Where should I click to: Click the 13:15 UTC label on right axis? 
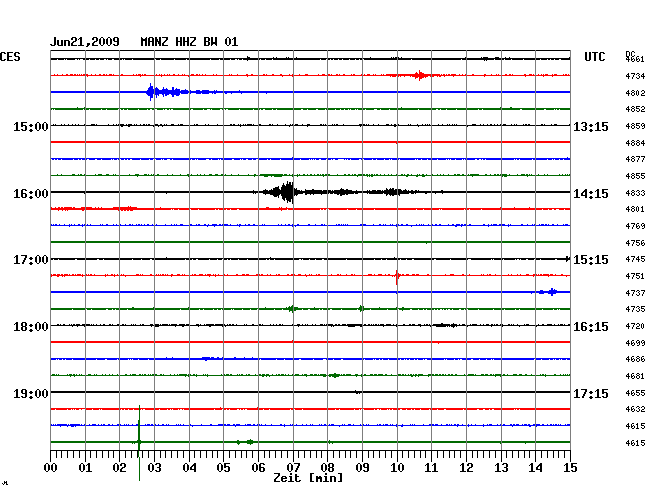tap(591, 127)
